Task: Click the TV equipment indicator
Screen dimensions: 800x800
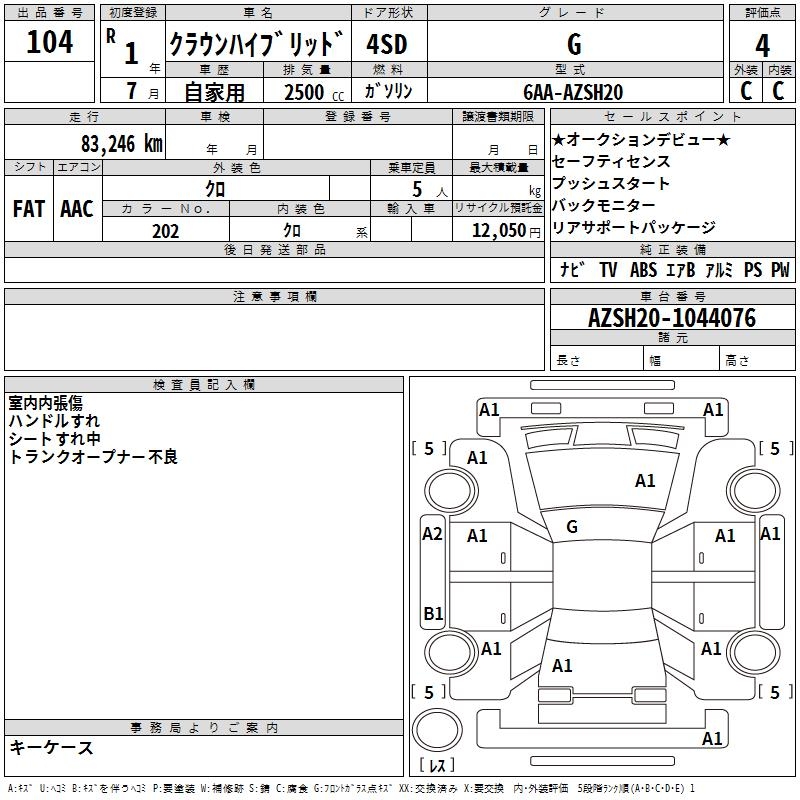Action: (x=608, y=270)
